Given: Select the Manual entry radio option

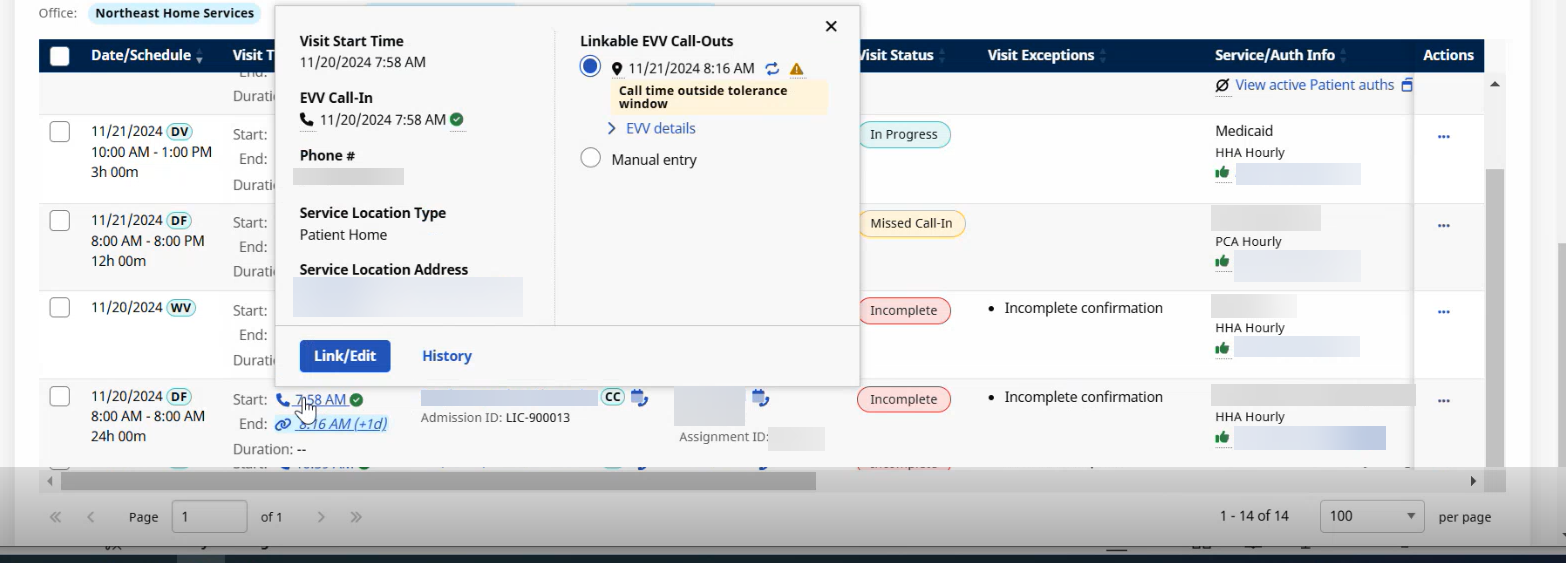Looking at the screenshot, I should pos(590,159).
